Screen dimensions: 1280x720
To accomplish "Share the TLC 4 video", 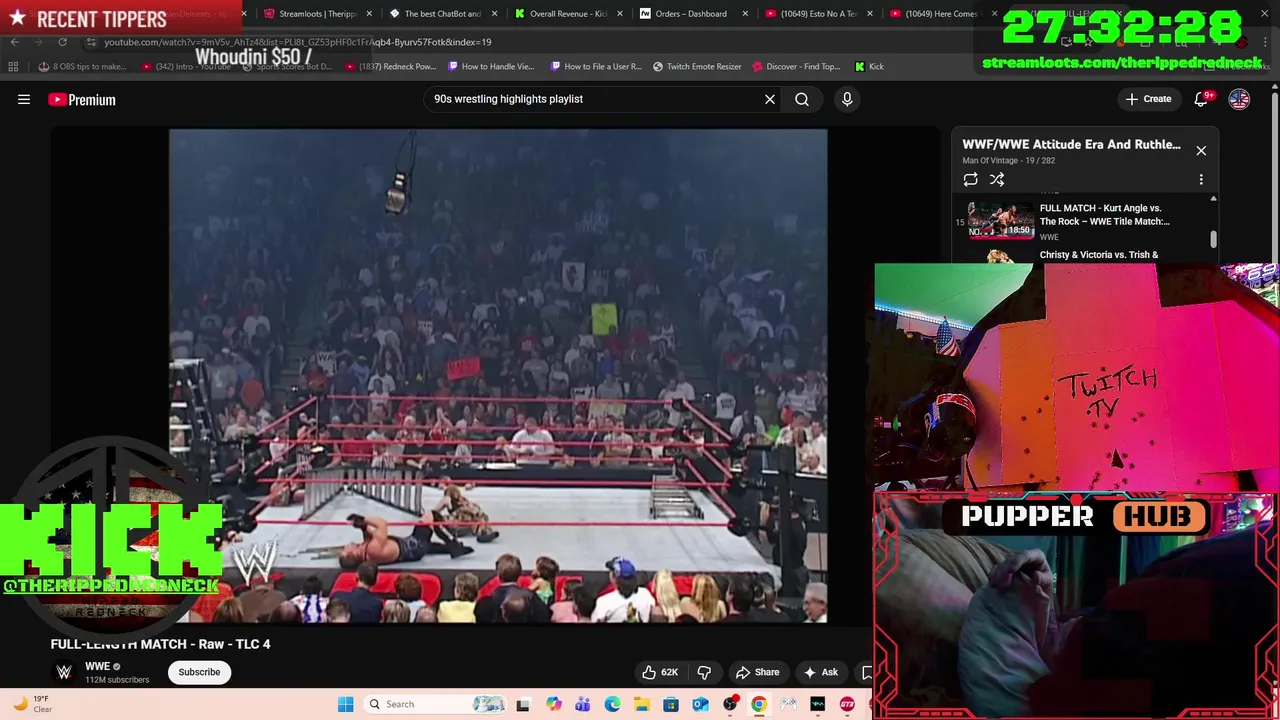I will coord(757,672).
